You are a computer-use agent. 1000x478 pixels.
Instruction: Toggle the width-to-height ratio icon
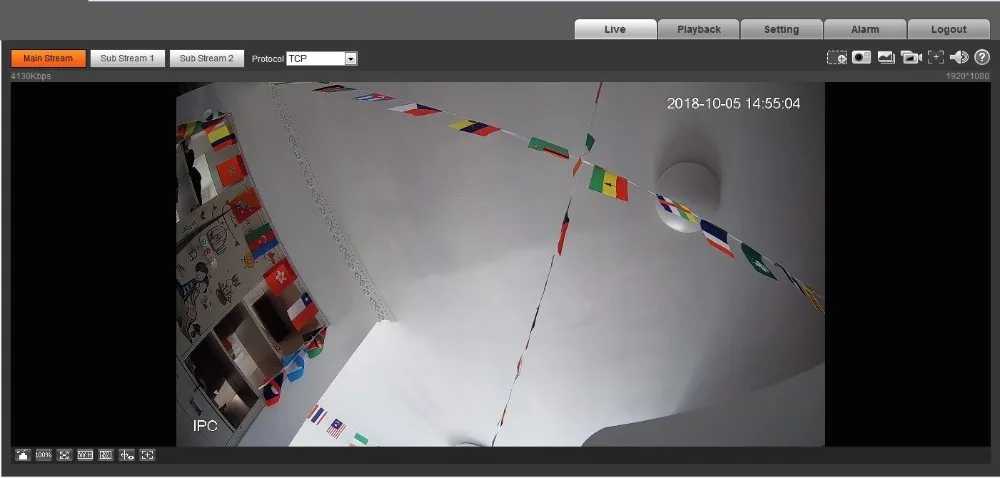(85, 455)
